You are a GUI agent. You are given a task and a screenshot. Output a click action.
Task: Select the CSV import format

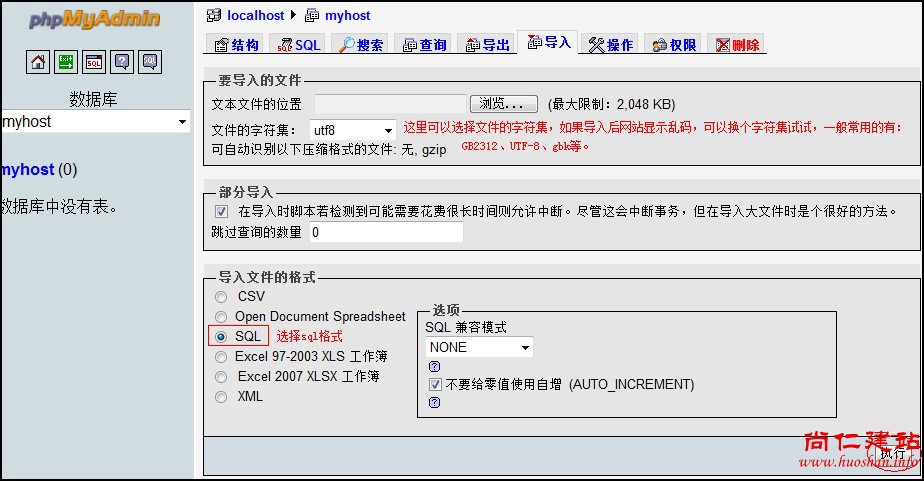coord(221,297)
